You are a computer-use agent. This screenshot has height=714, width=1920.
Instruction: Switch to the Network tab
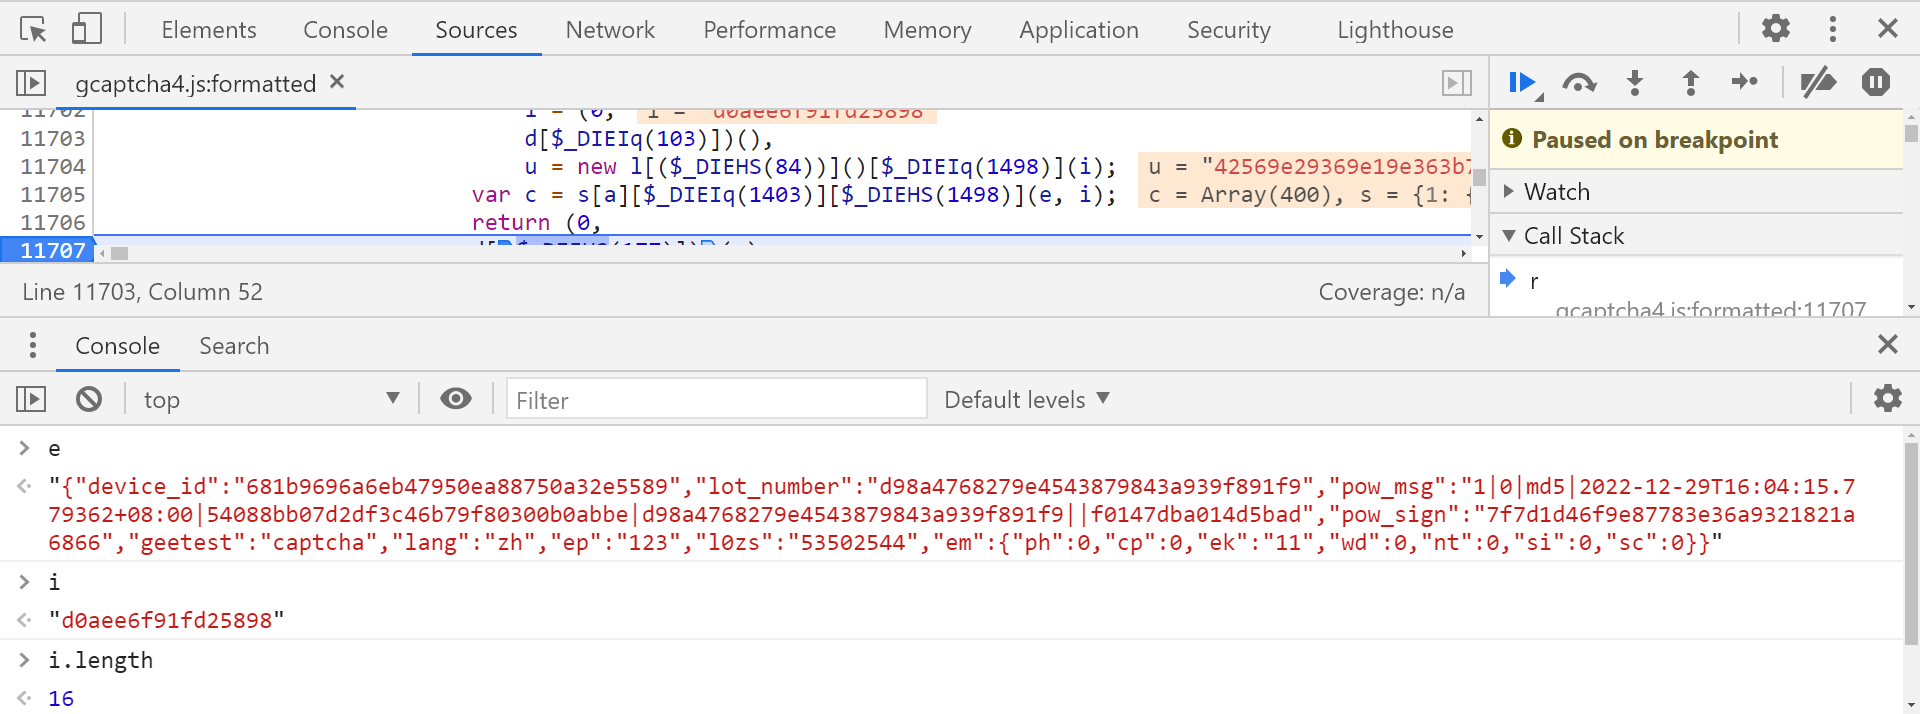pos(610,30)
